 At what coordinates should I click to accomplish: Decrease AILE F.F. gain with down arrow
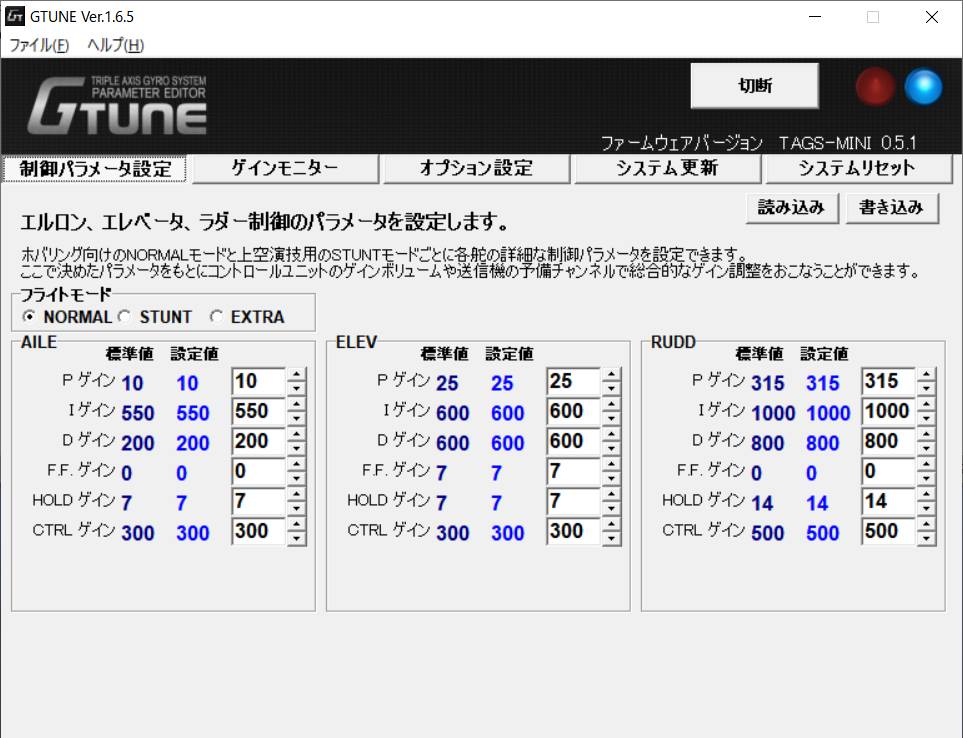[296, 479]
